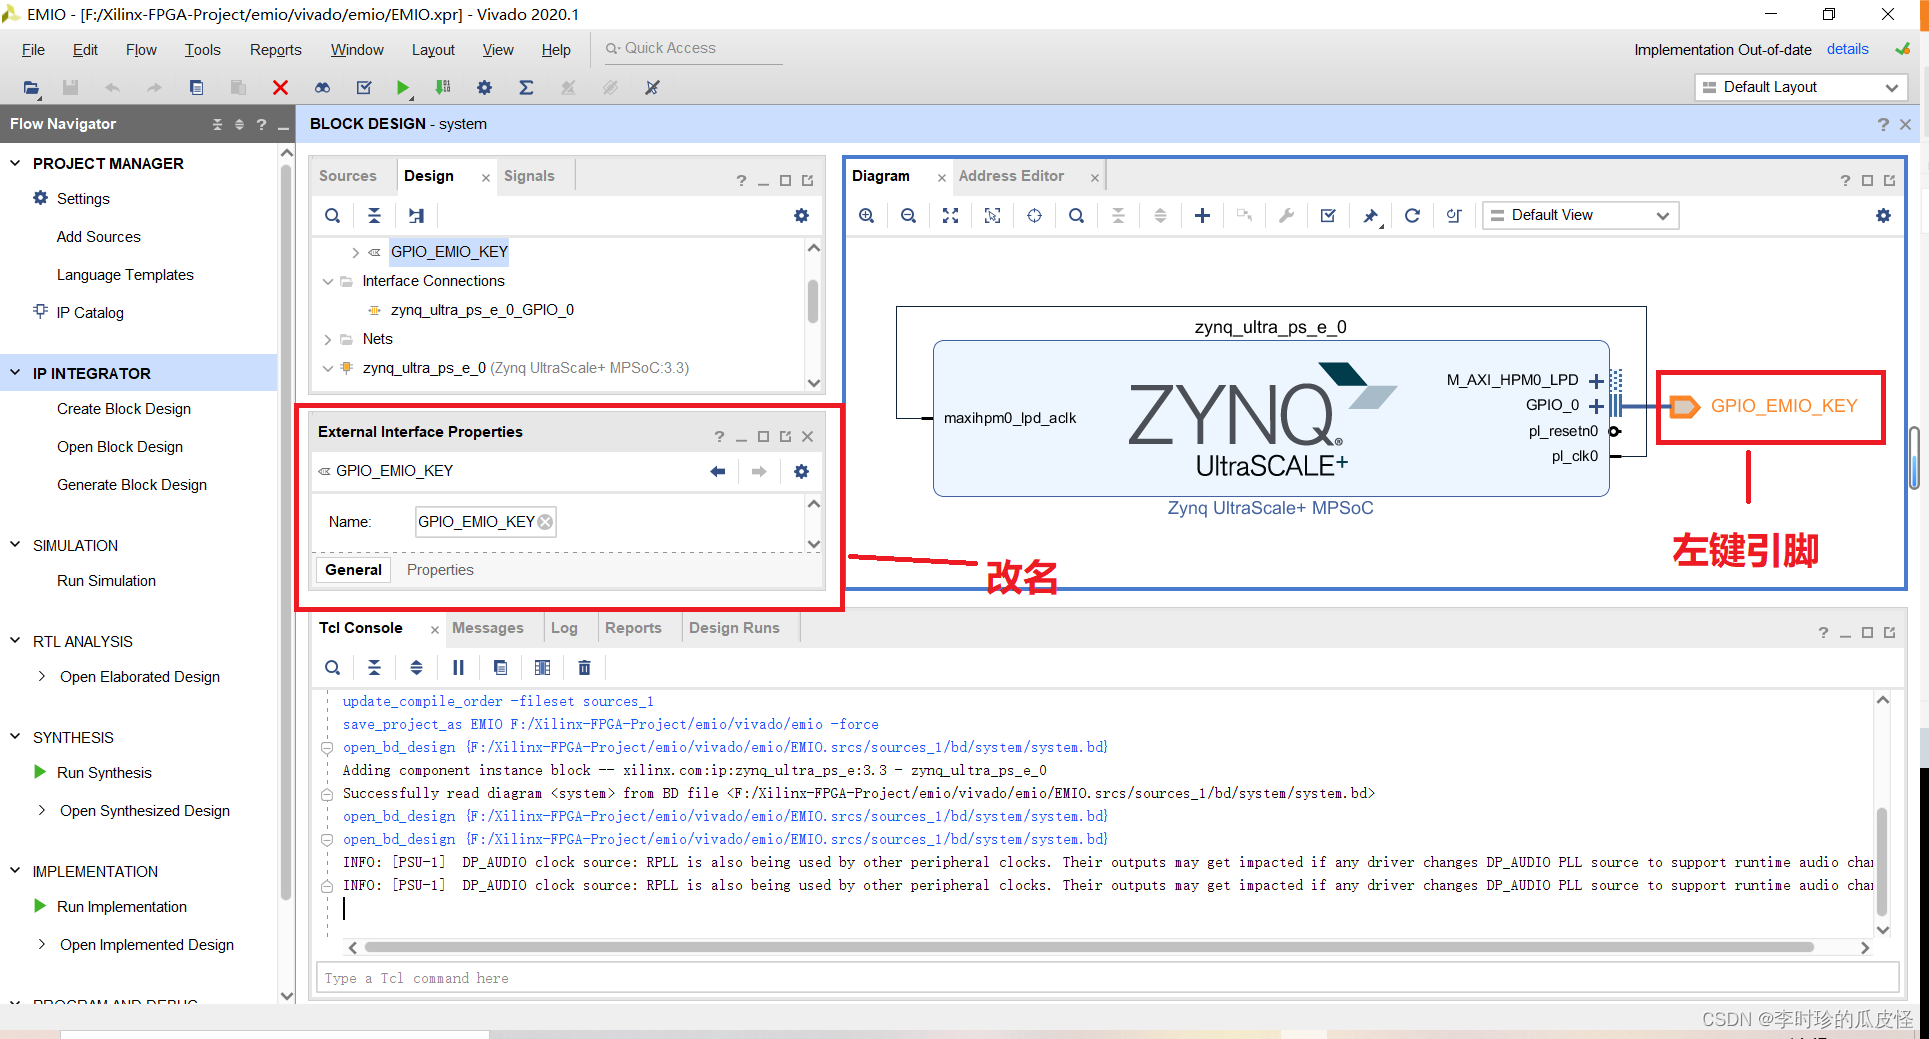Image resolution: width=1929 pixels, height=1039 pixels.
Task: Open the Messages tab
Action: click(x=488, y=628)
